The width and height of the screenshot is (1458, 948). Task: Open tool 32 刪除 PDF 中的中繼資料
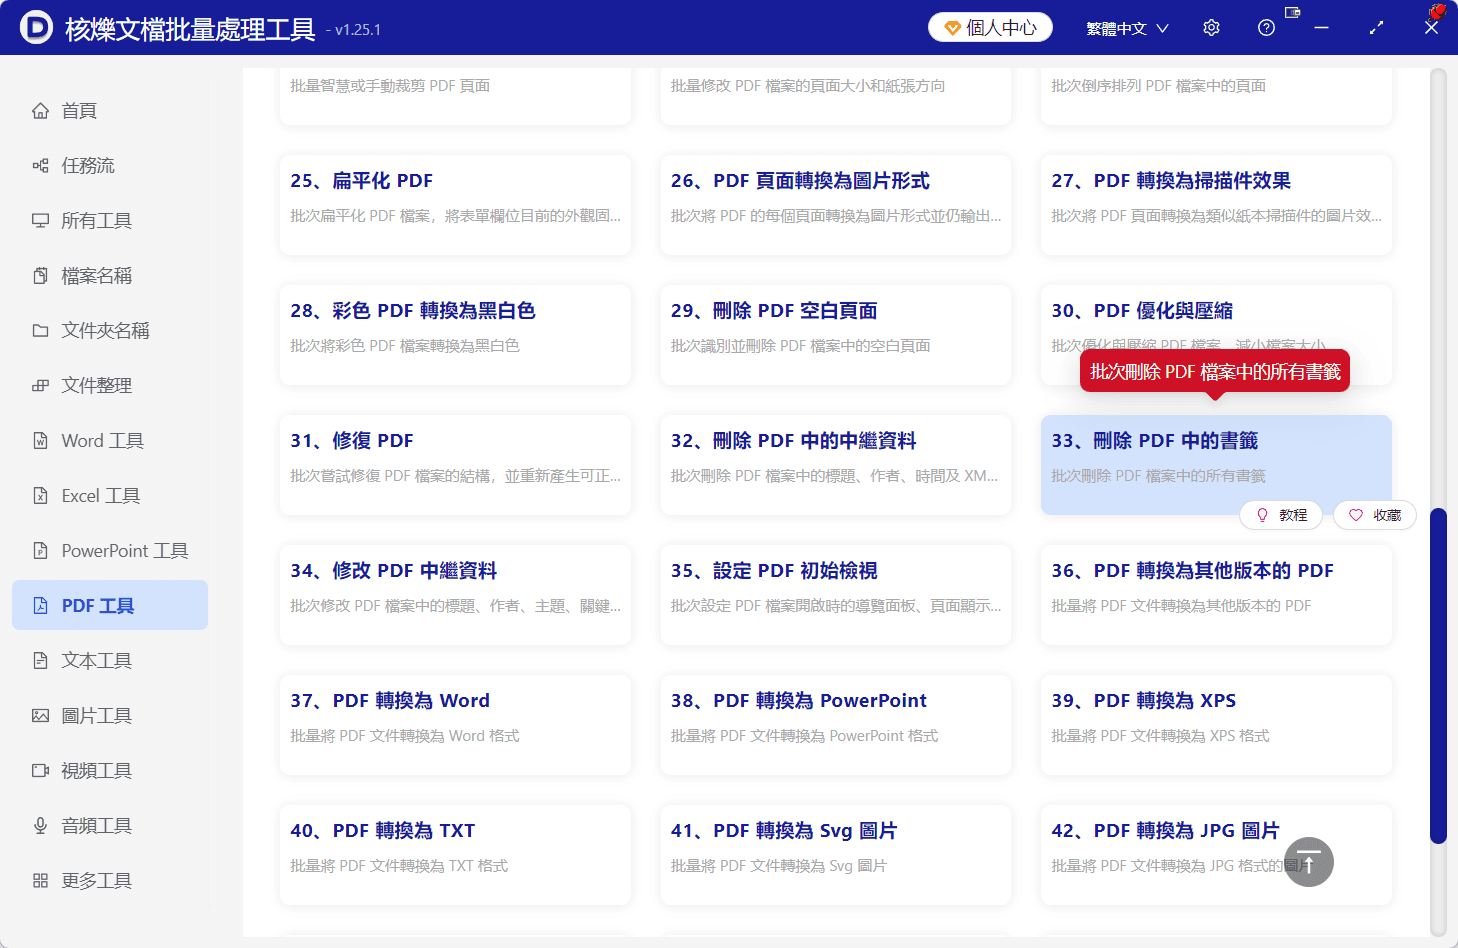pos(836,465)
